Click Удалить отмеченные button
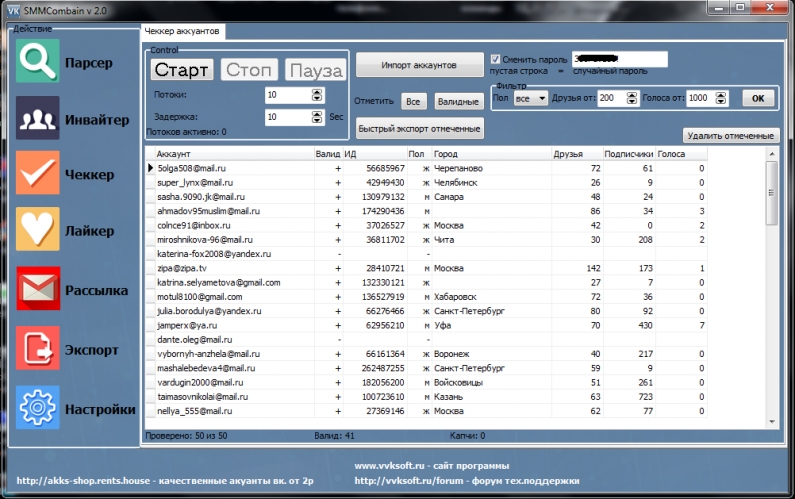The image size is (795, 499). pyautogui.click(x=731, y=135)
